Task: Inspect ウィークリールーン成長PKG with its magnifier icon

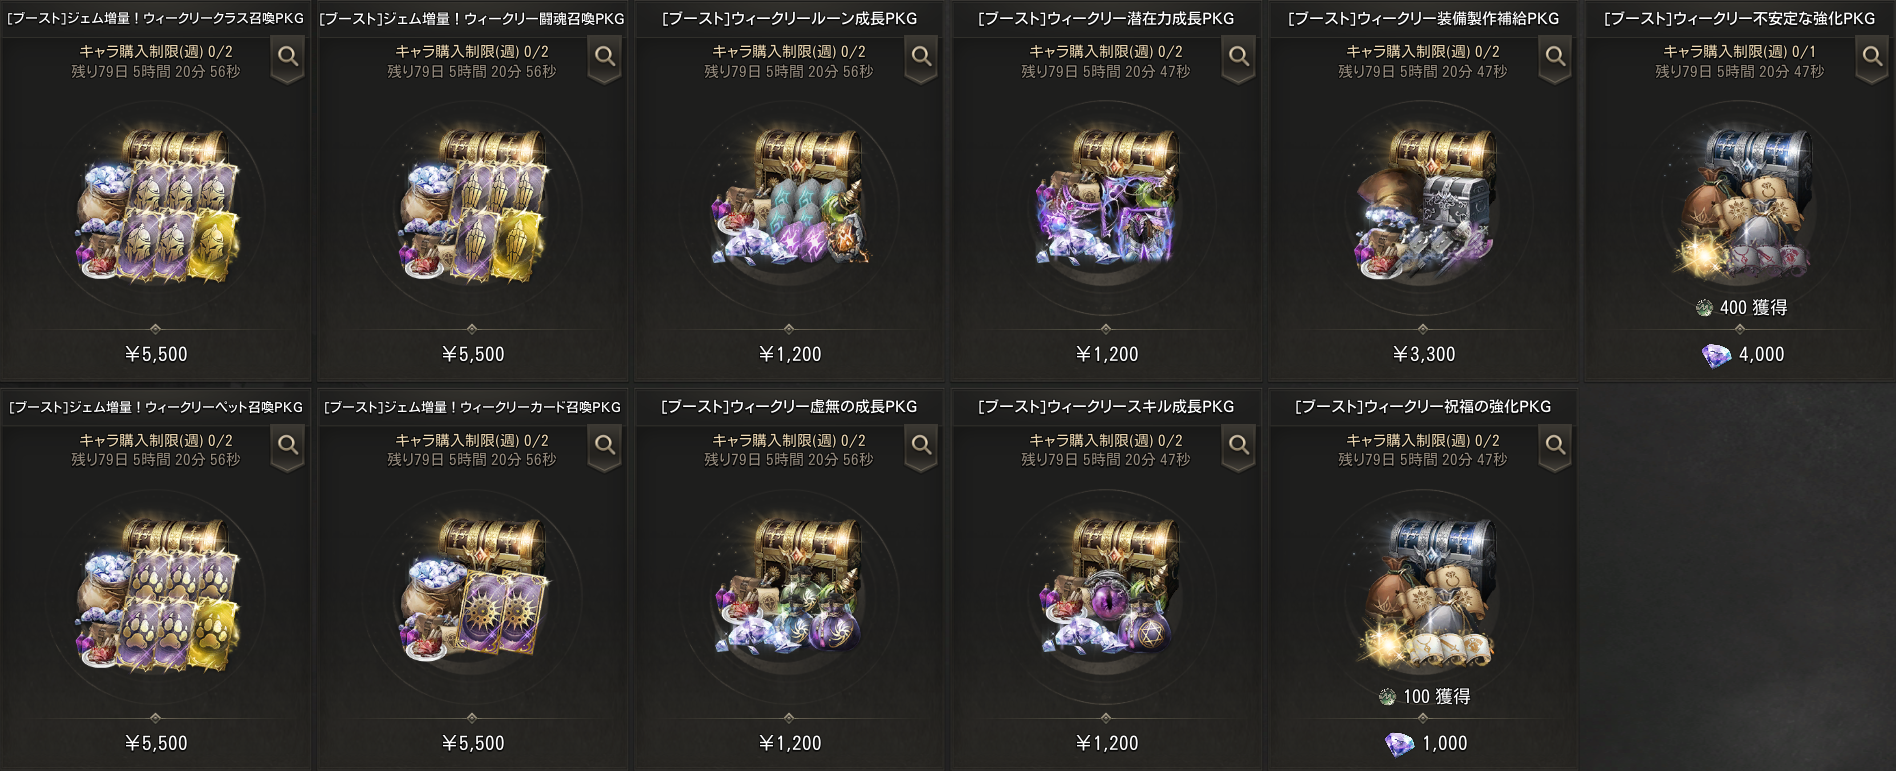Action: [922, 58]
